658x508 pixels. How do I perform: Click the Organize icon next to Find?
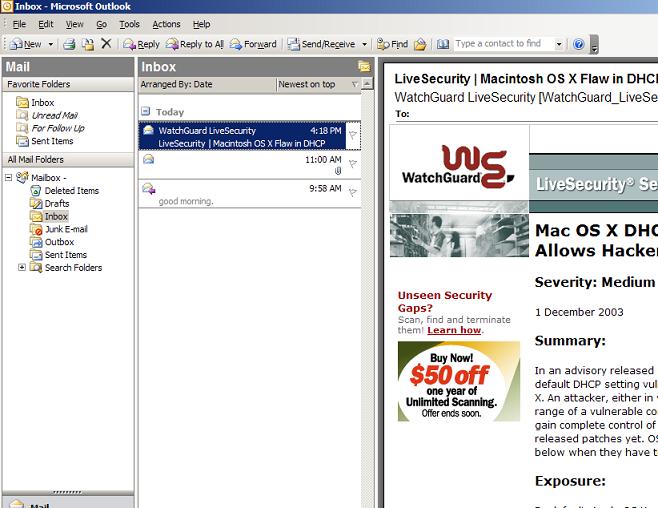point(421,44)
